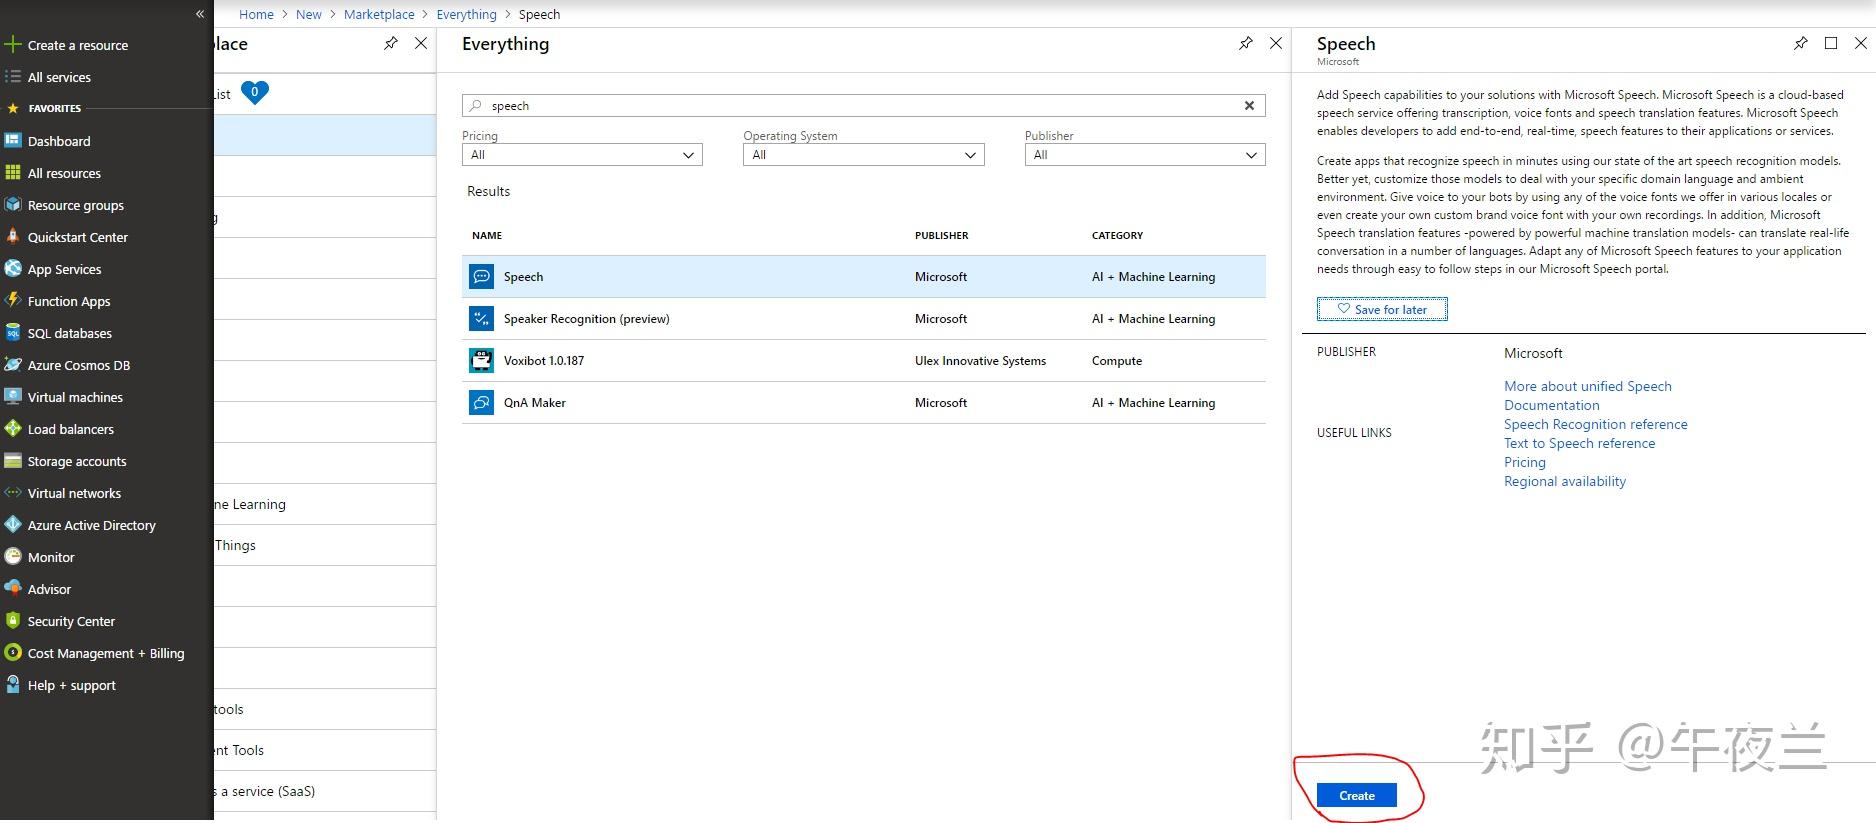Click the Speaker Recognition service icon
This screenshot has width=1876, height=823.
481,319
